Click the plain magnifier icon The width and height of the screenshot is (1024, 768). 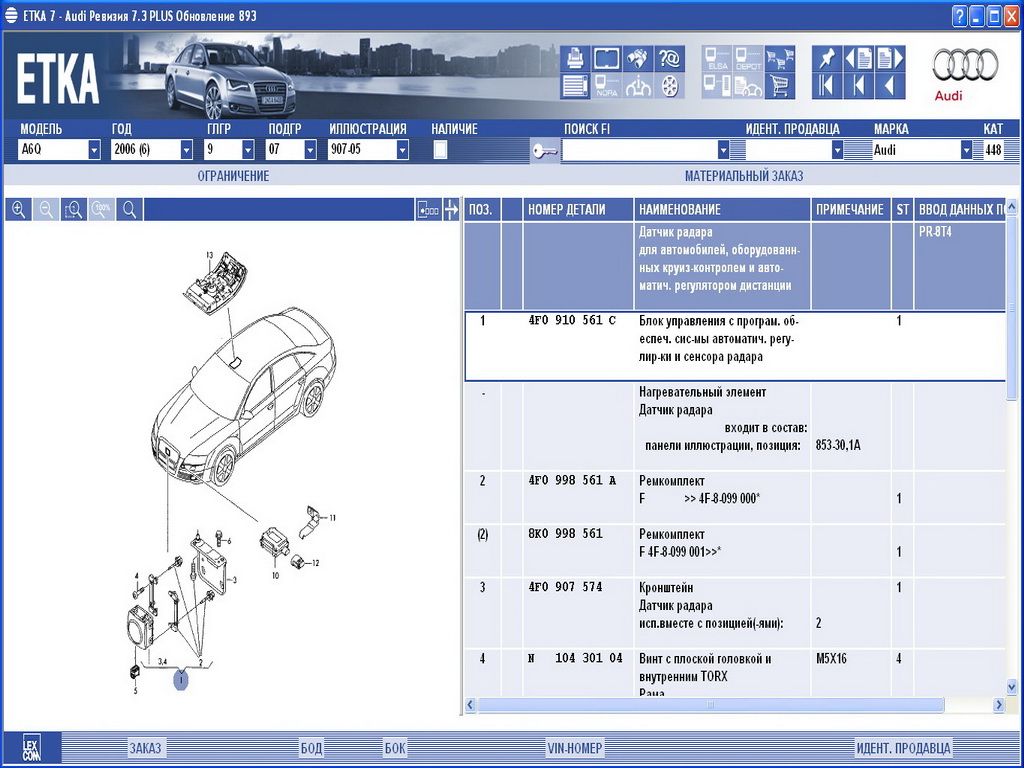click(x=129, y=210)
